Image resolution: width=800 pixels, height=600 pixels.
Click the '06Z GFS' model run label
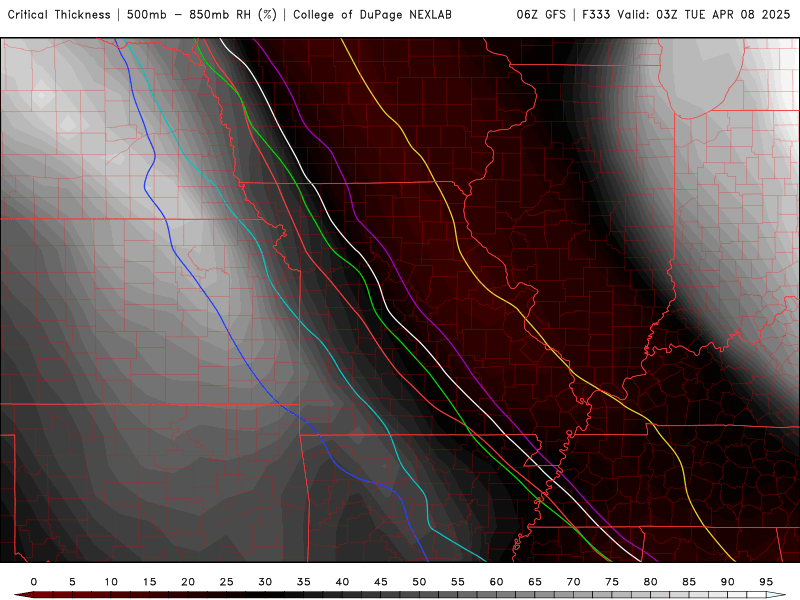tap(541, 15)
